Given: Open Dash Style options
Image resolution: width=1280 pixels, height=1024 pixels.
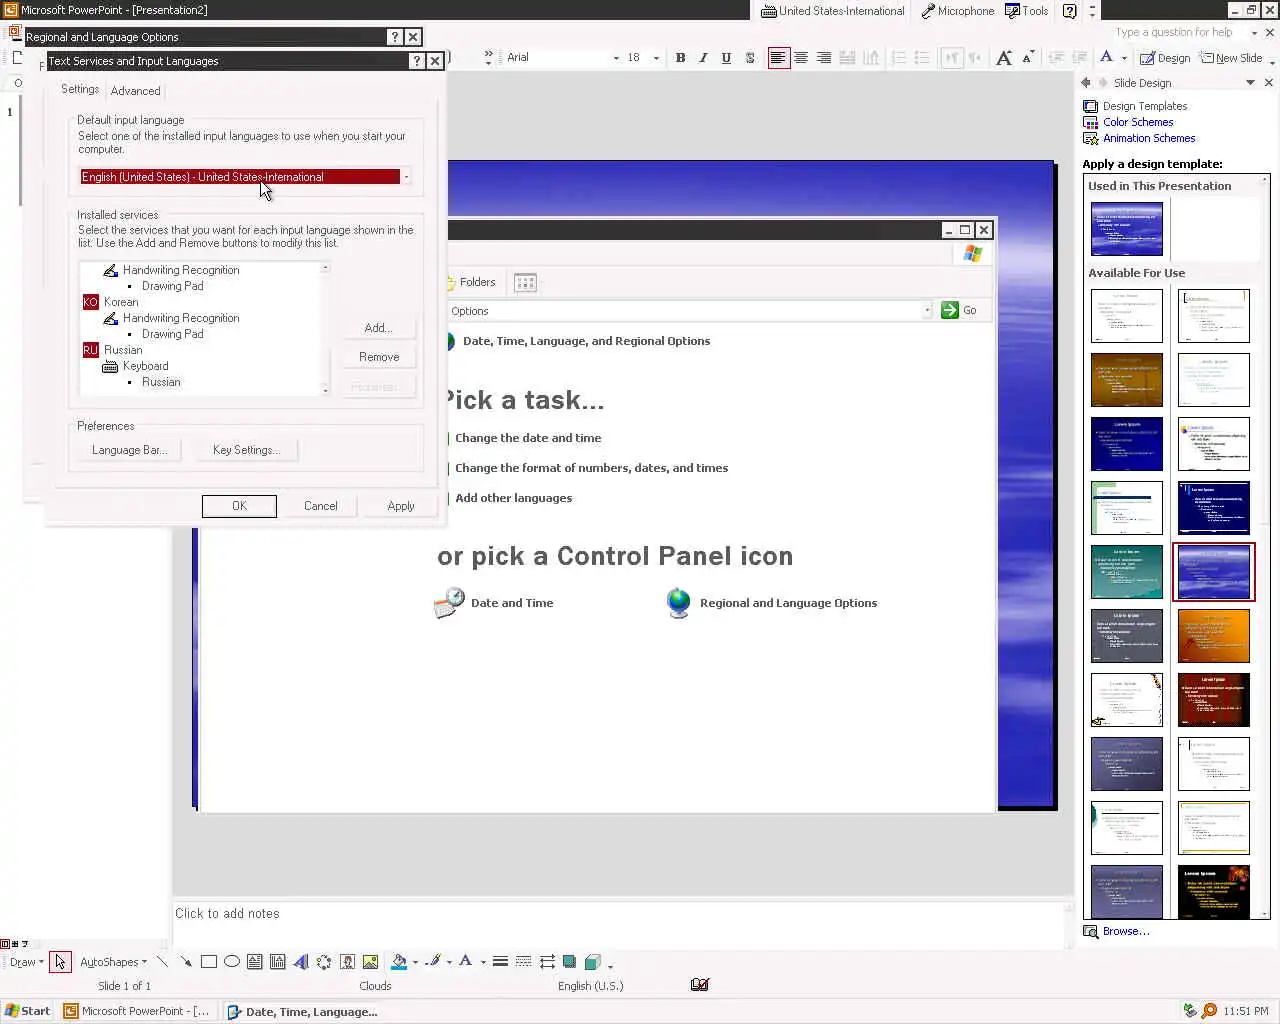Looking at the screenshot, I should [x=523, y=962].
